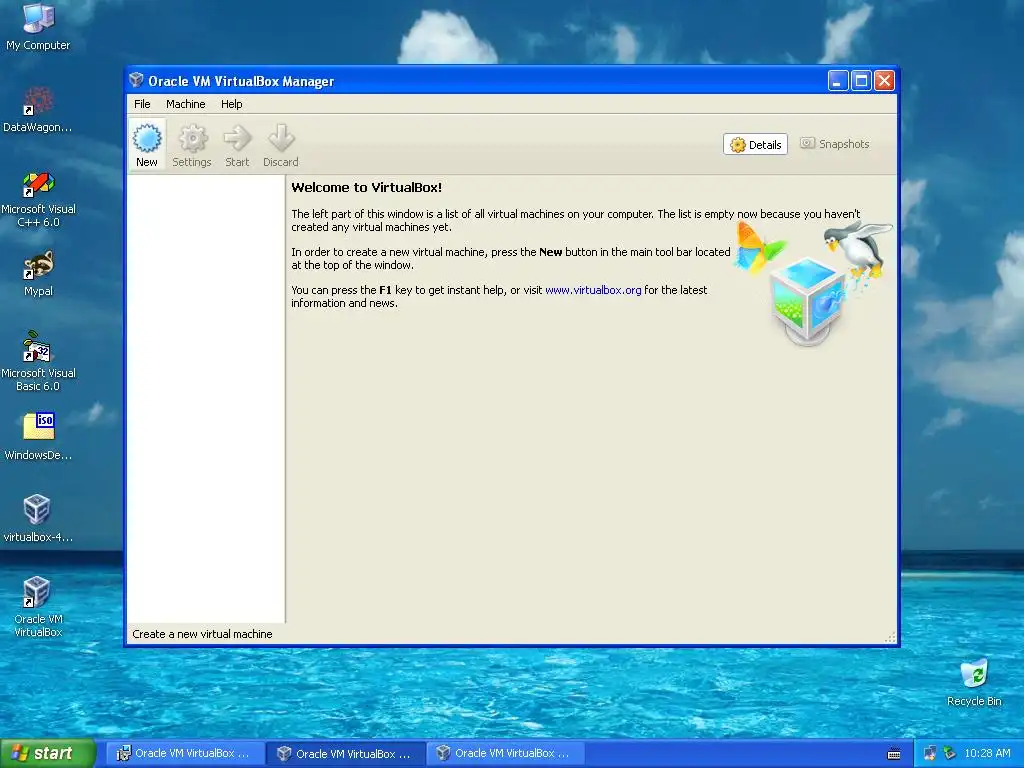Screen dimensions: 1024x768
Task: Click the network computers tray icon
Action: (x=930, y=754)
